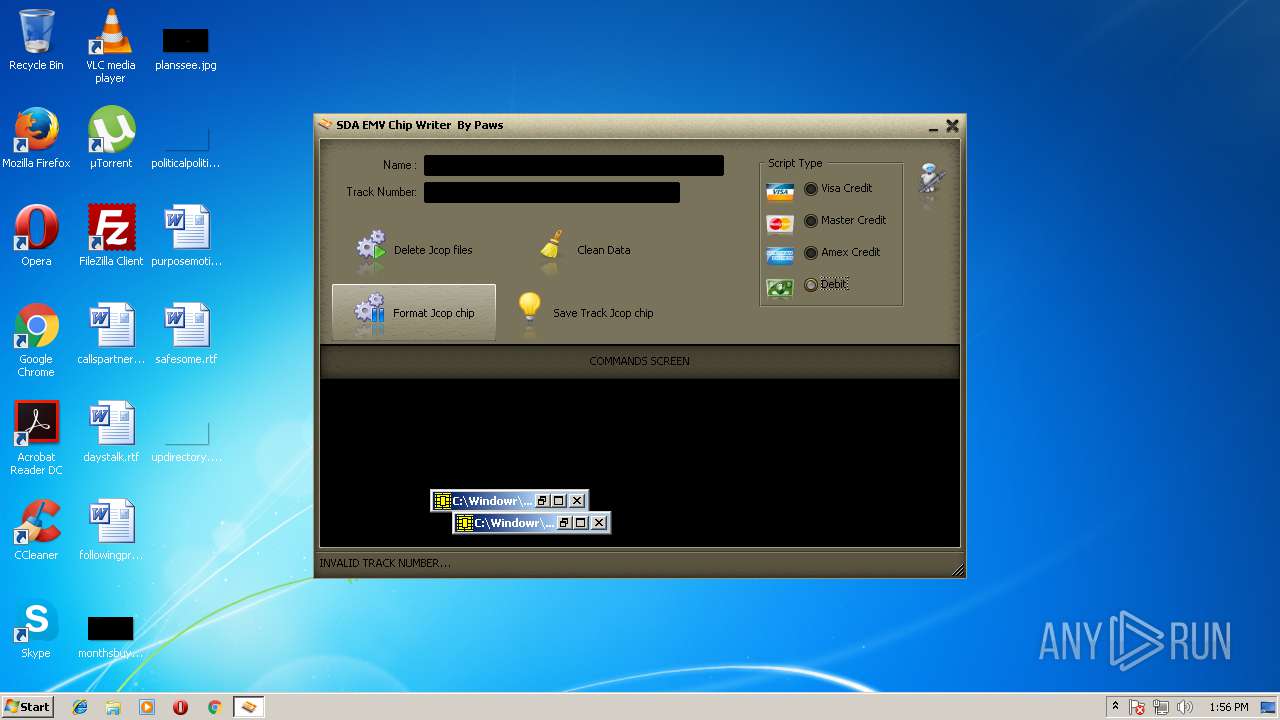
Task: Click the Show desktop button
Action: click(x=1268, y=707)
